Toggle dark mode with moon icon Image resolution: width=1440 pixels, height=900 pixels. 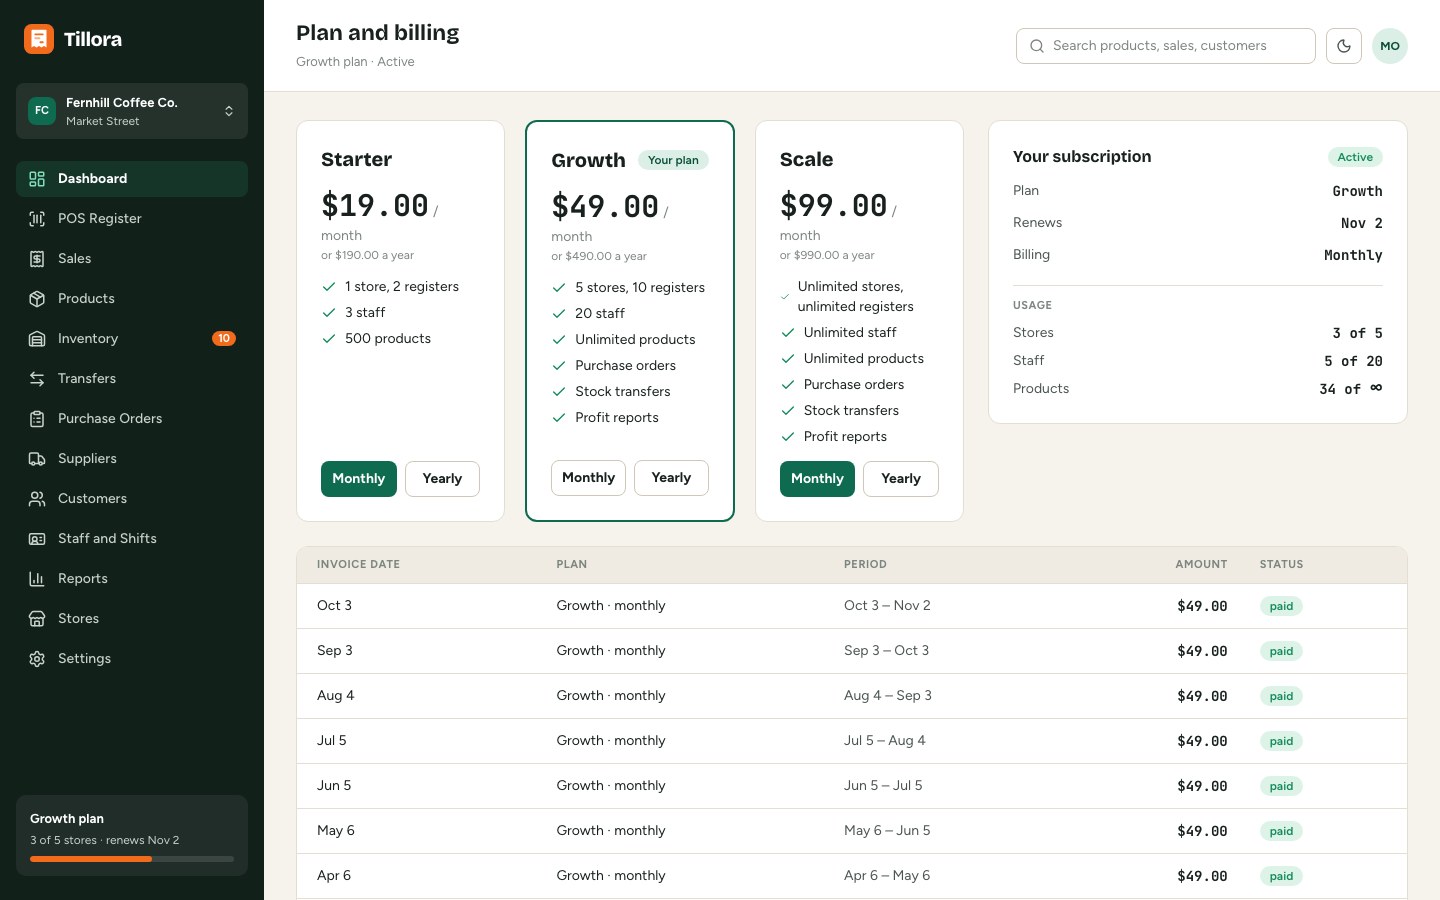(1344, 46)
